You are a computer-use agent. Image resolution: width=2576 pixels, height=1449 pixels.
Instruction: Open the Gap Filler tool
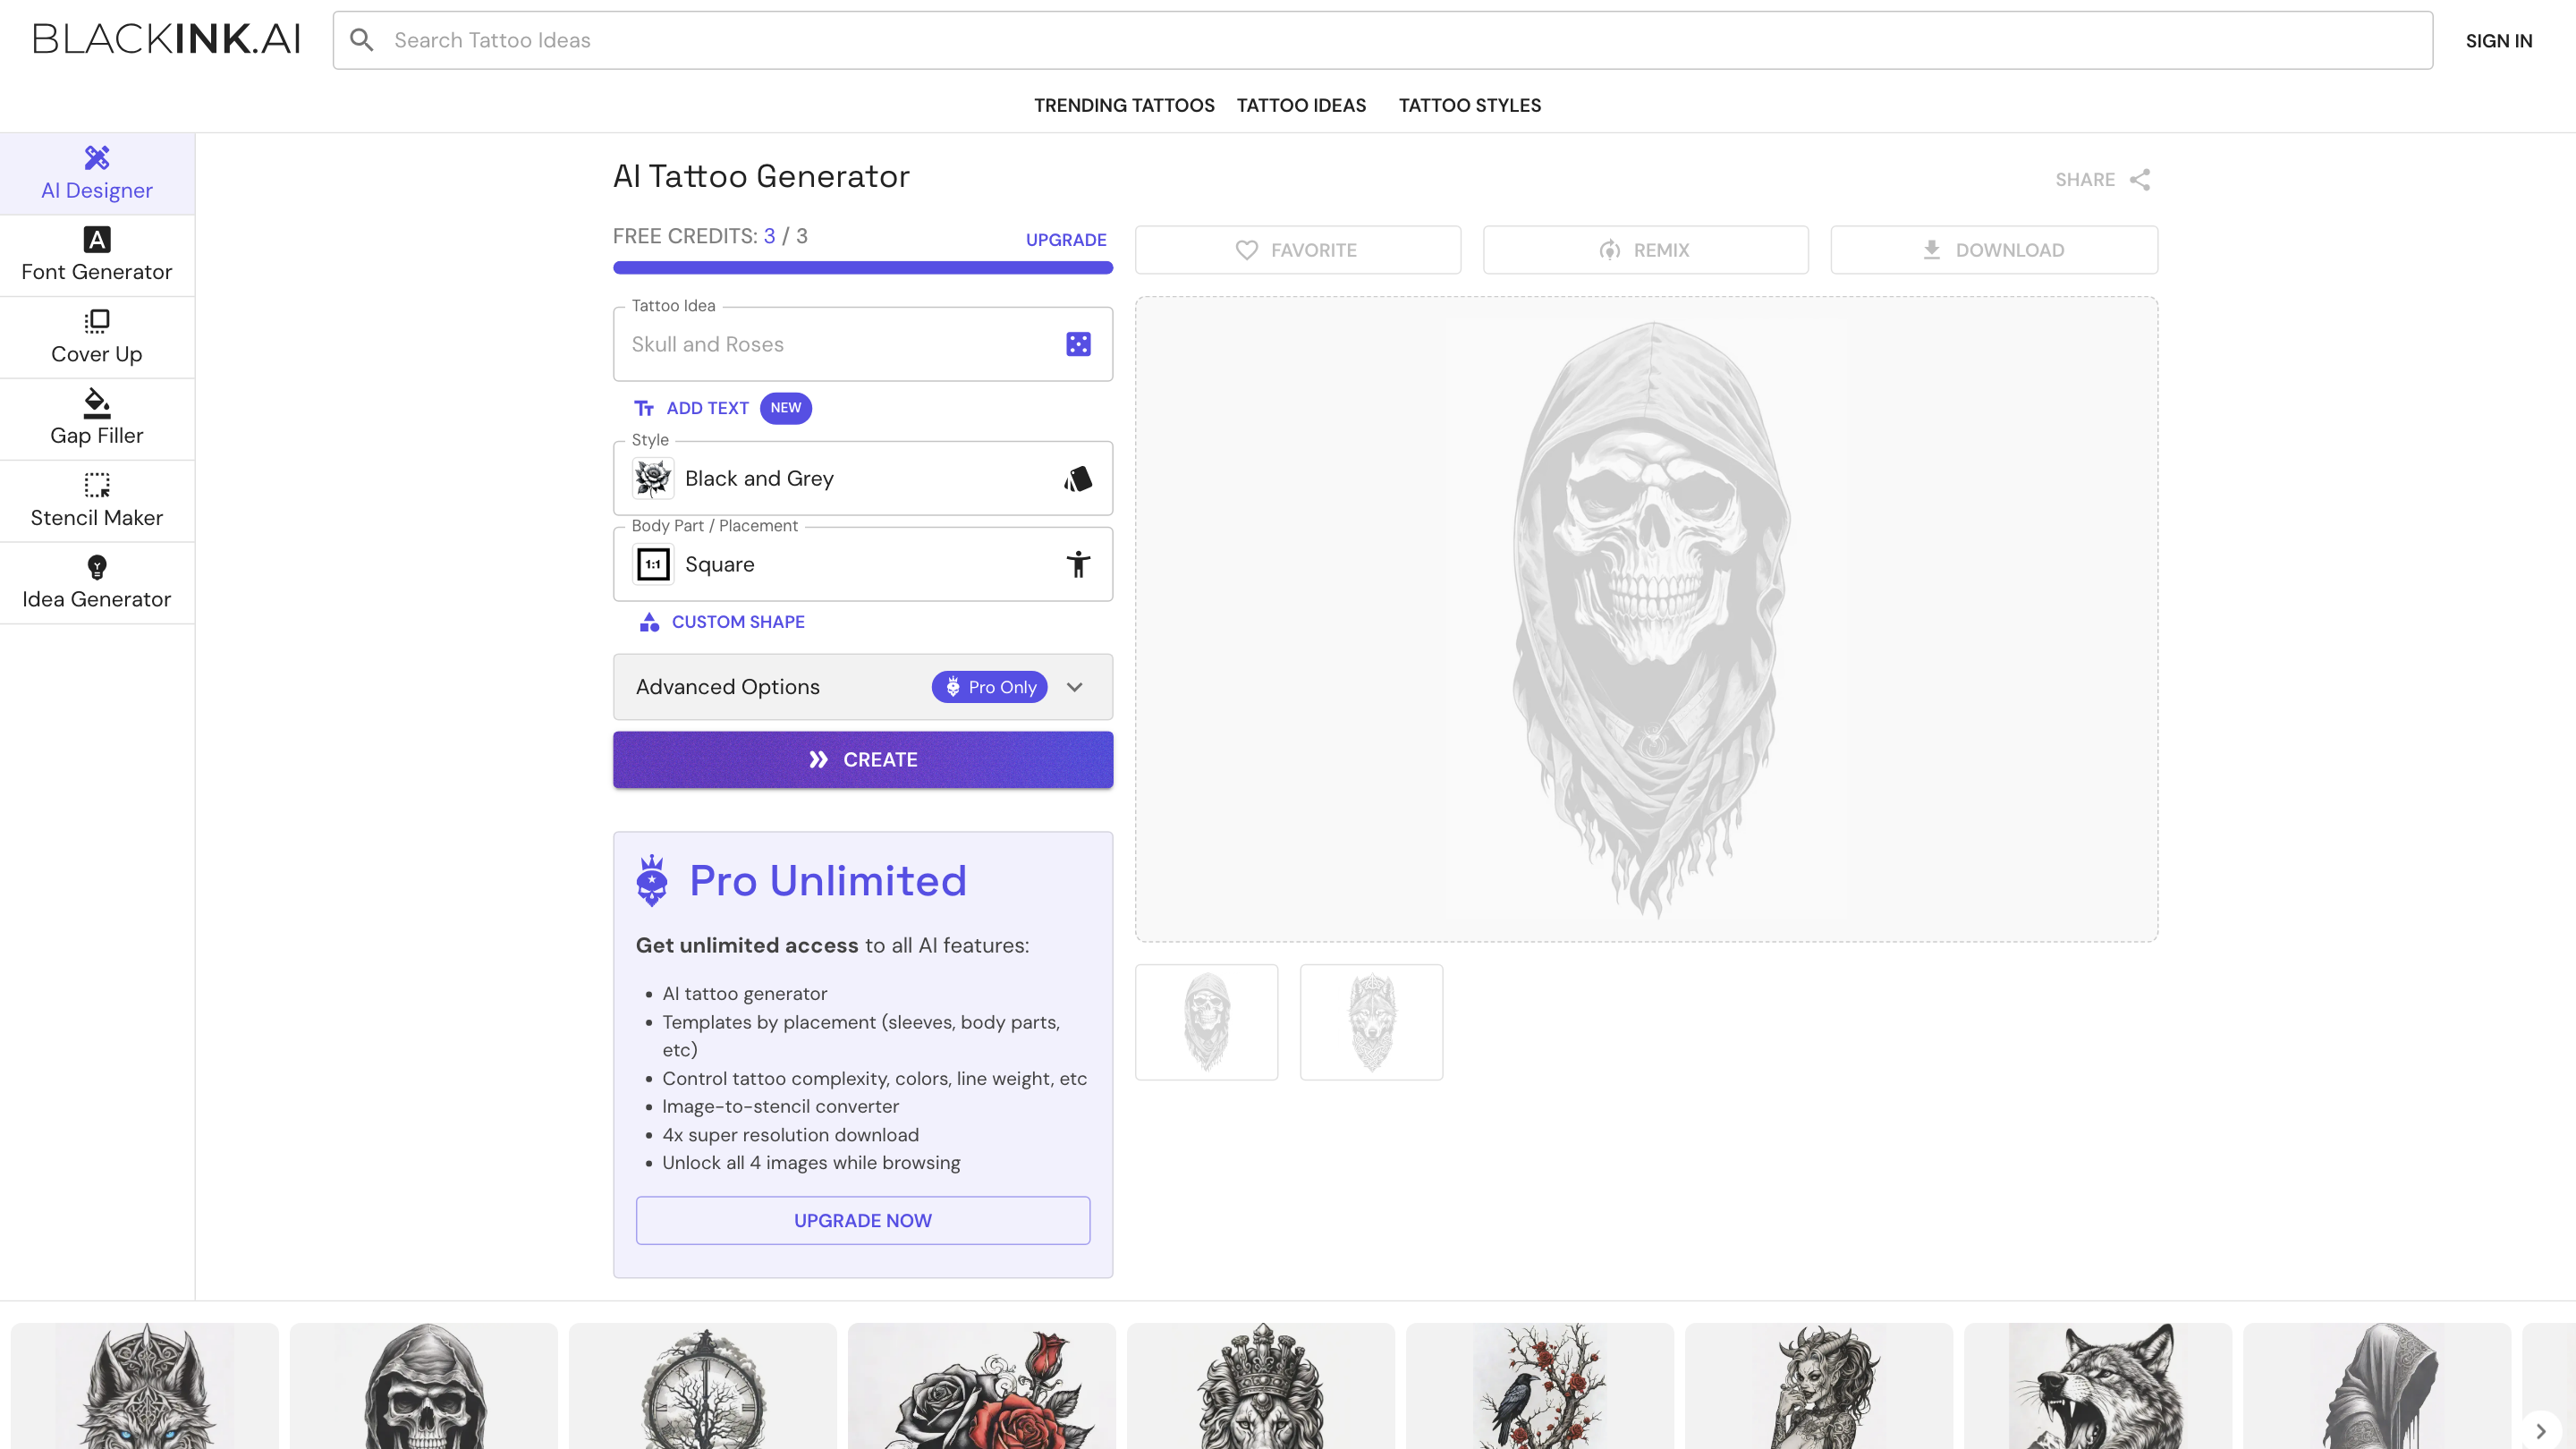[x=97, y=419]
